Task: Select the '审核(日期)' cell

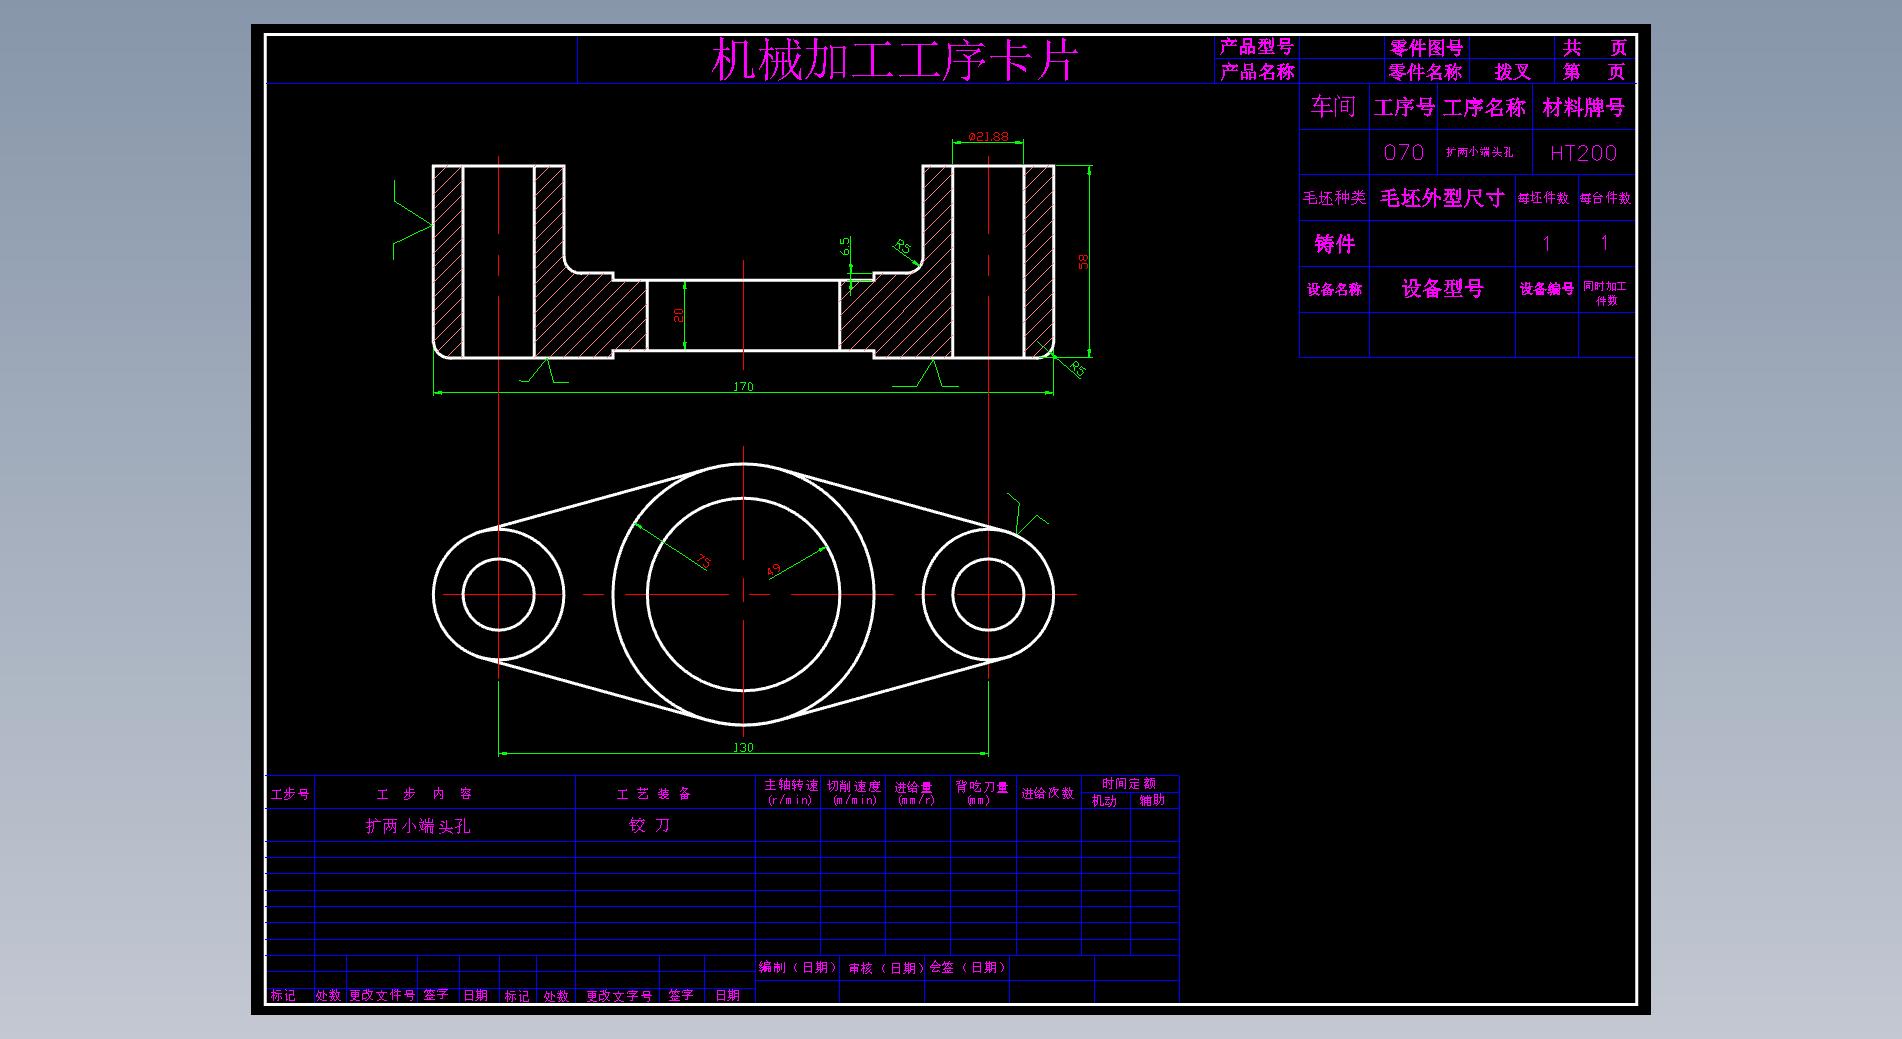Action: click(886, 968)
